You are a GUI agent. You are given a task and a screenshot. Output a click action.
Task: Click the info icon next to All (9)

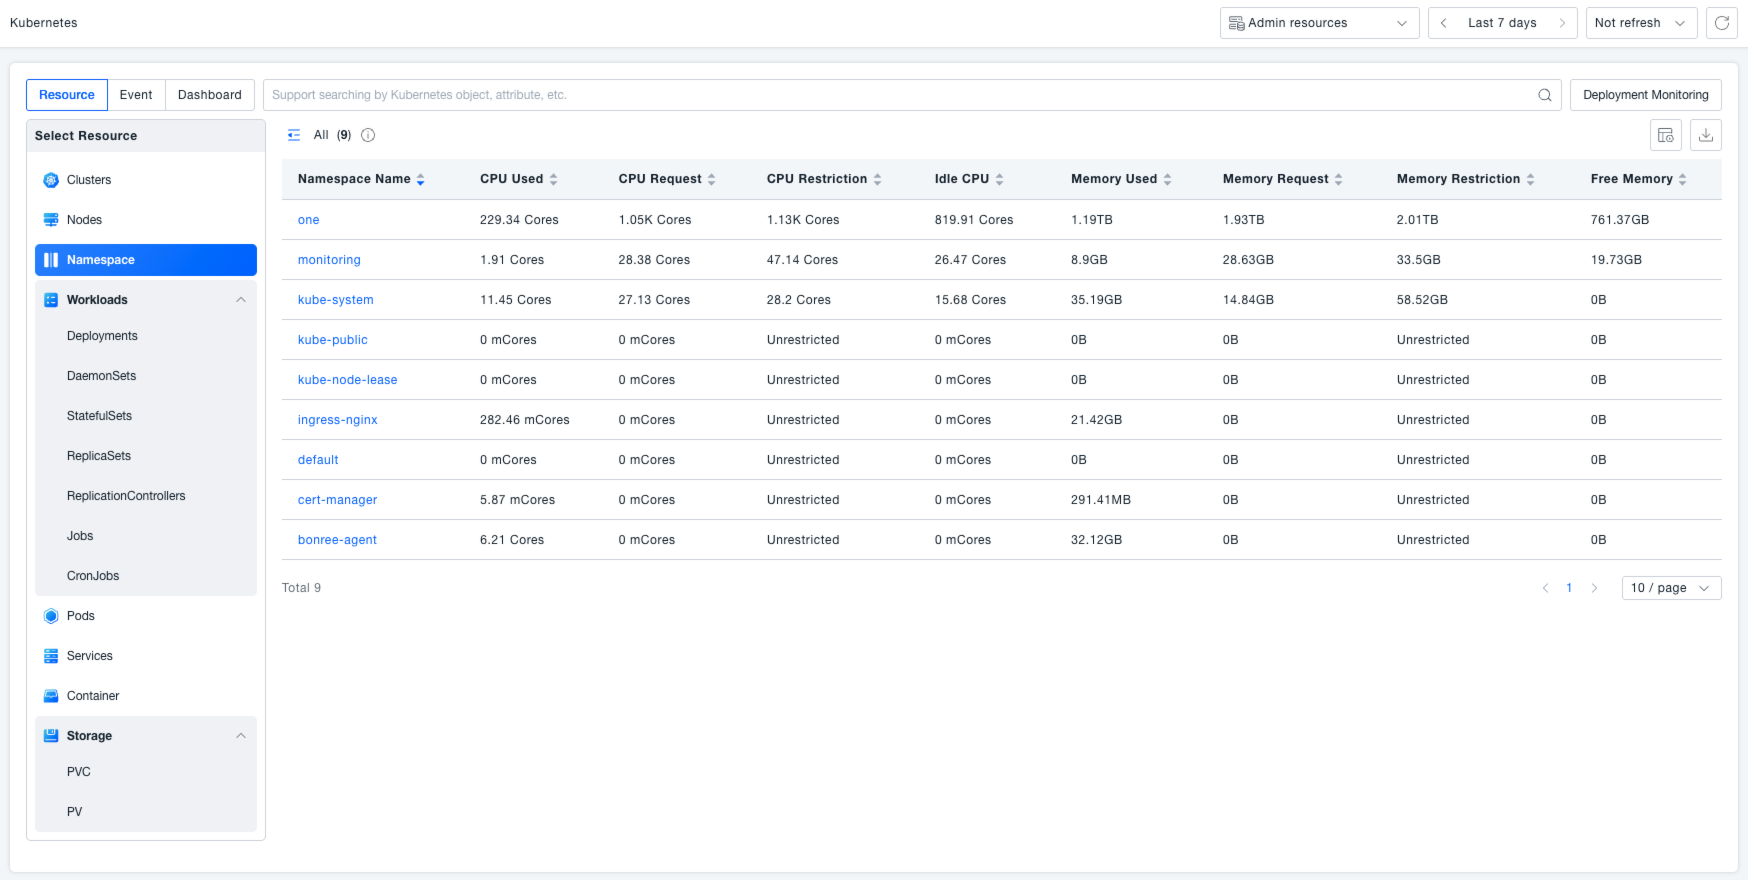[368, 135]
